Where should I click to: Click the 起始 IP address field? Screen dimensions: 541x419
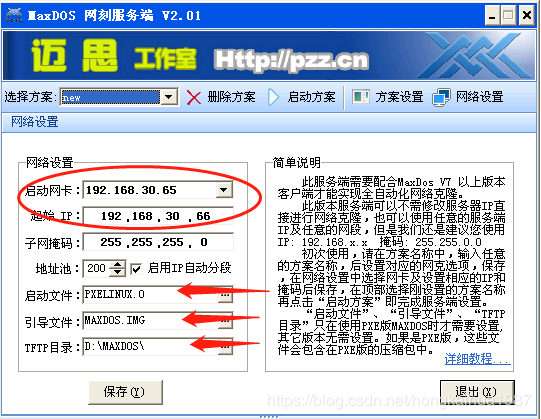tap(158, 216)
